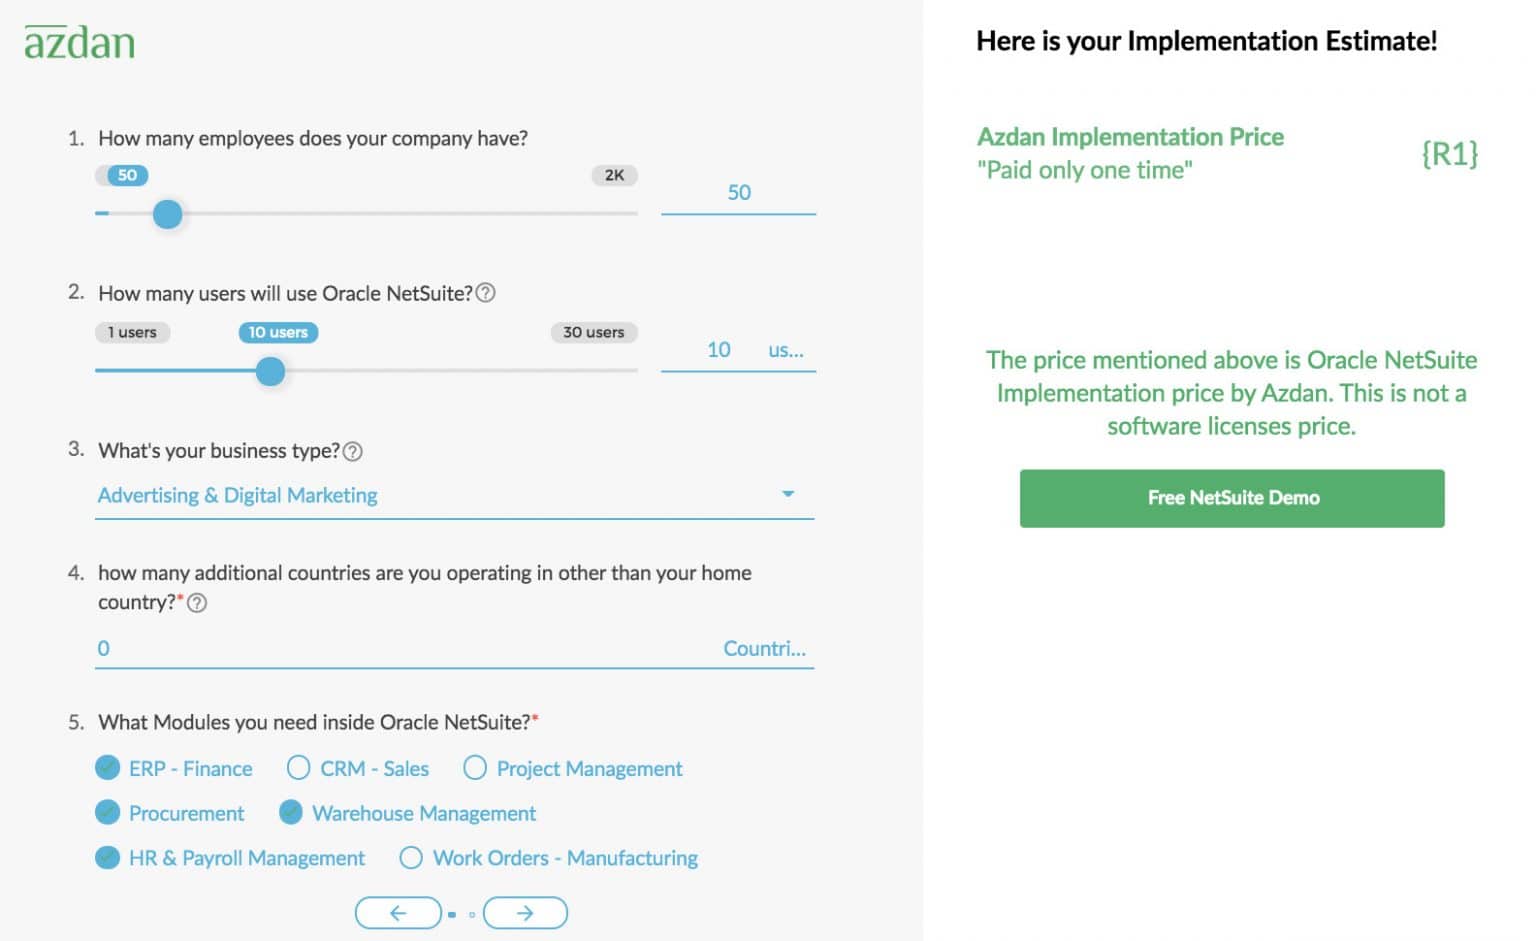
Task: Enable the Project Management module
Action: tap(475, 768)
